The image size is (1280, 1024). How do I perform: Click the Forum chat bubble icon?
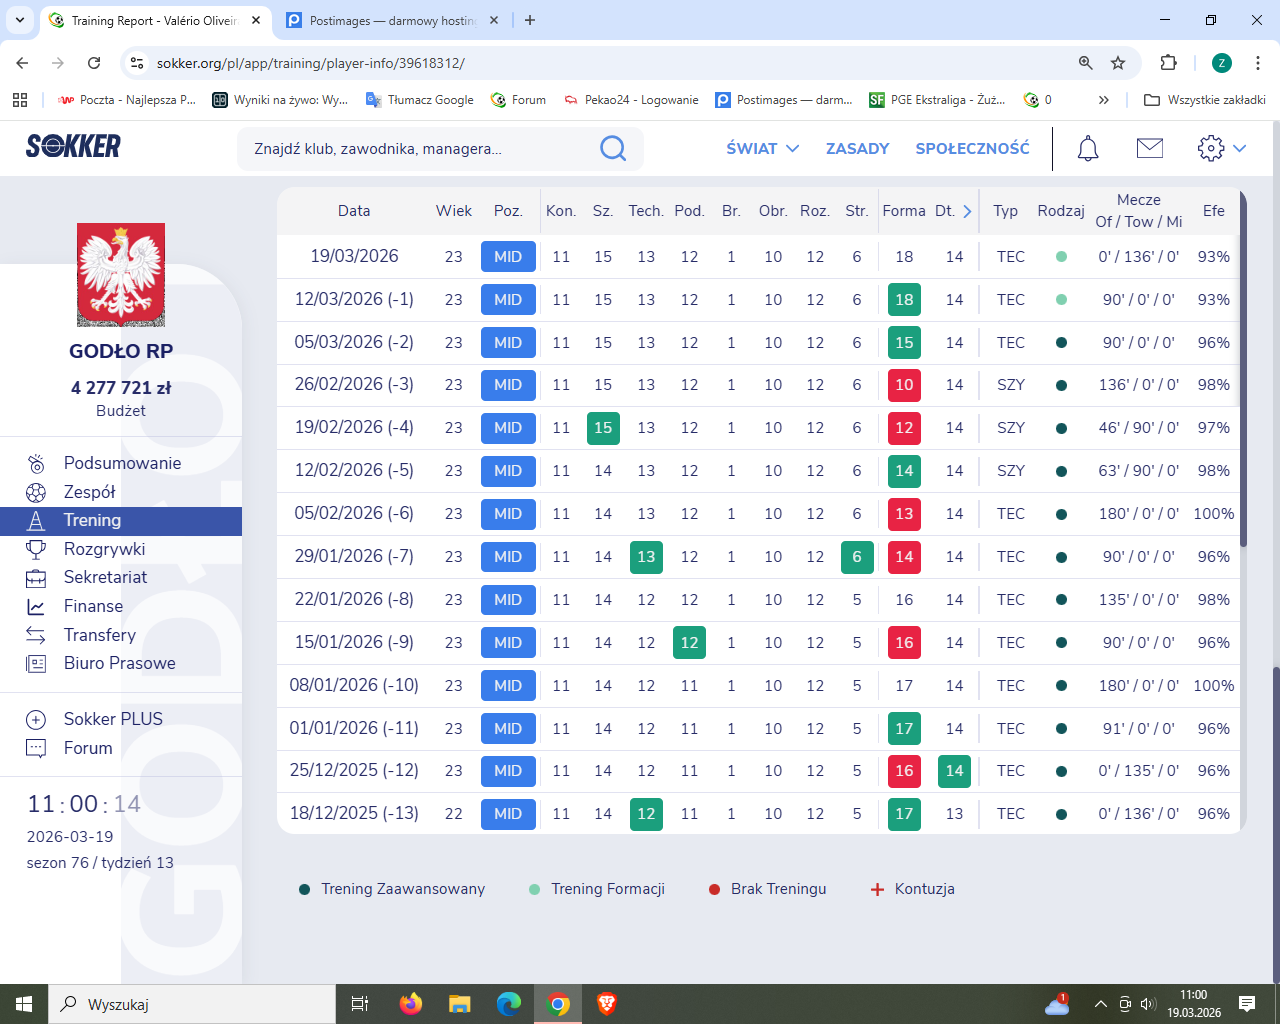[36, 748]
